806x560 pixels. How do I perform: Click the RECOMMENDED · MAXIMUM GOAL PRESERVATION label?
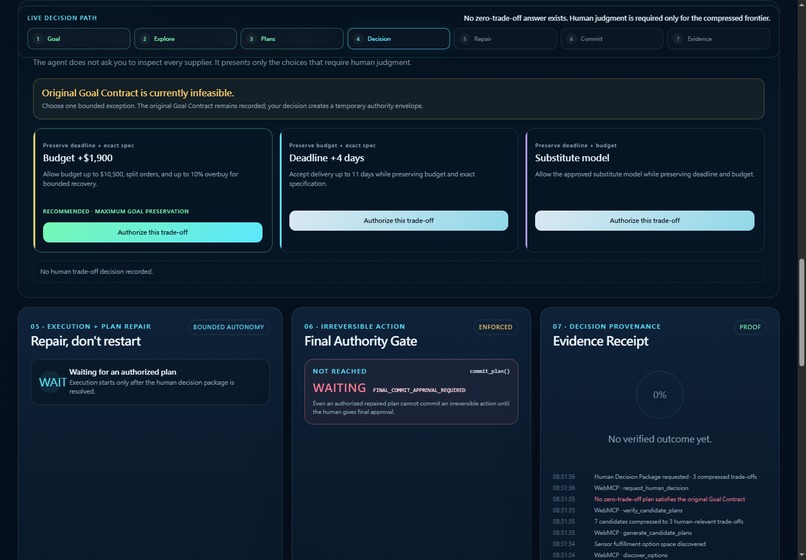coord(116,211)
